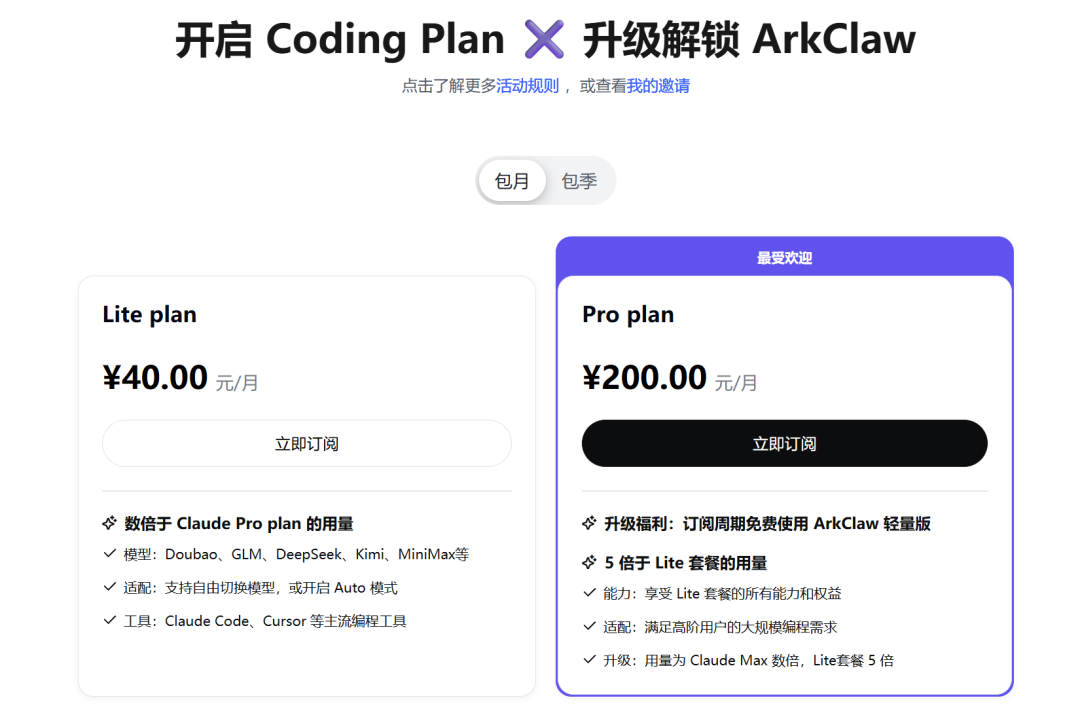Image resolution: width=1080 pixels, height=717 pixels.
Task: Select the 包月 billing option
Action: (x=512, y=181)
